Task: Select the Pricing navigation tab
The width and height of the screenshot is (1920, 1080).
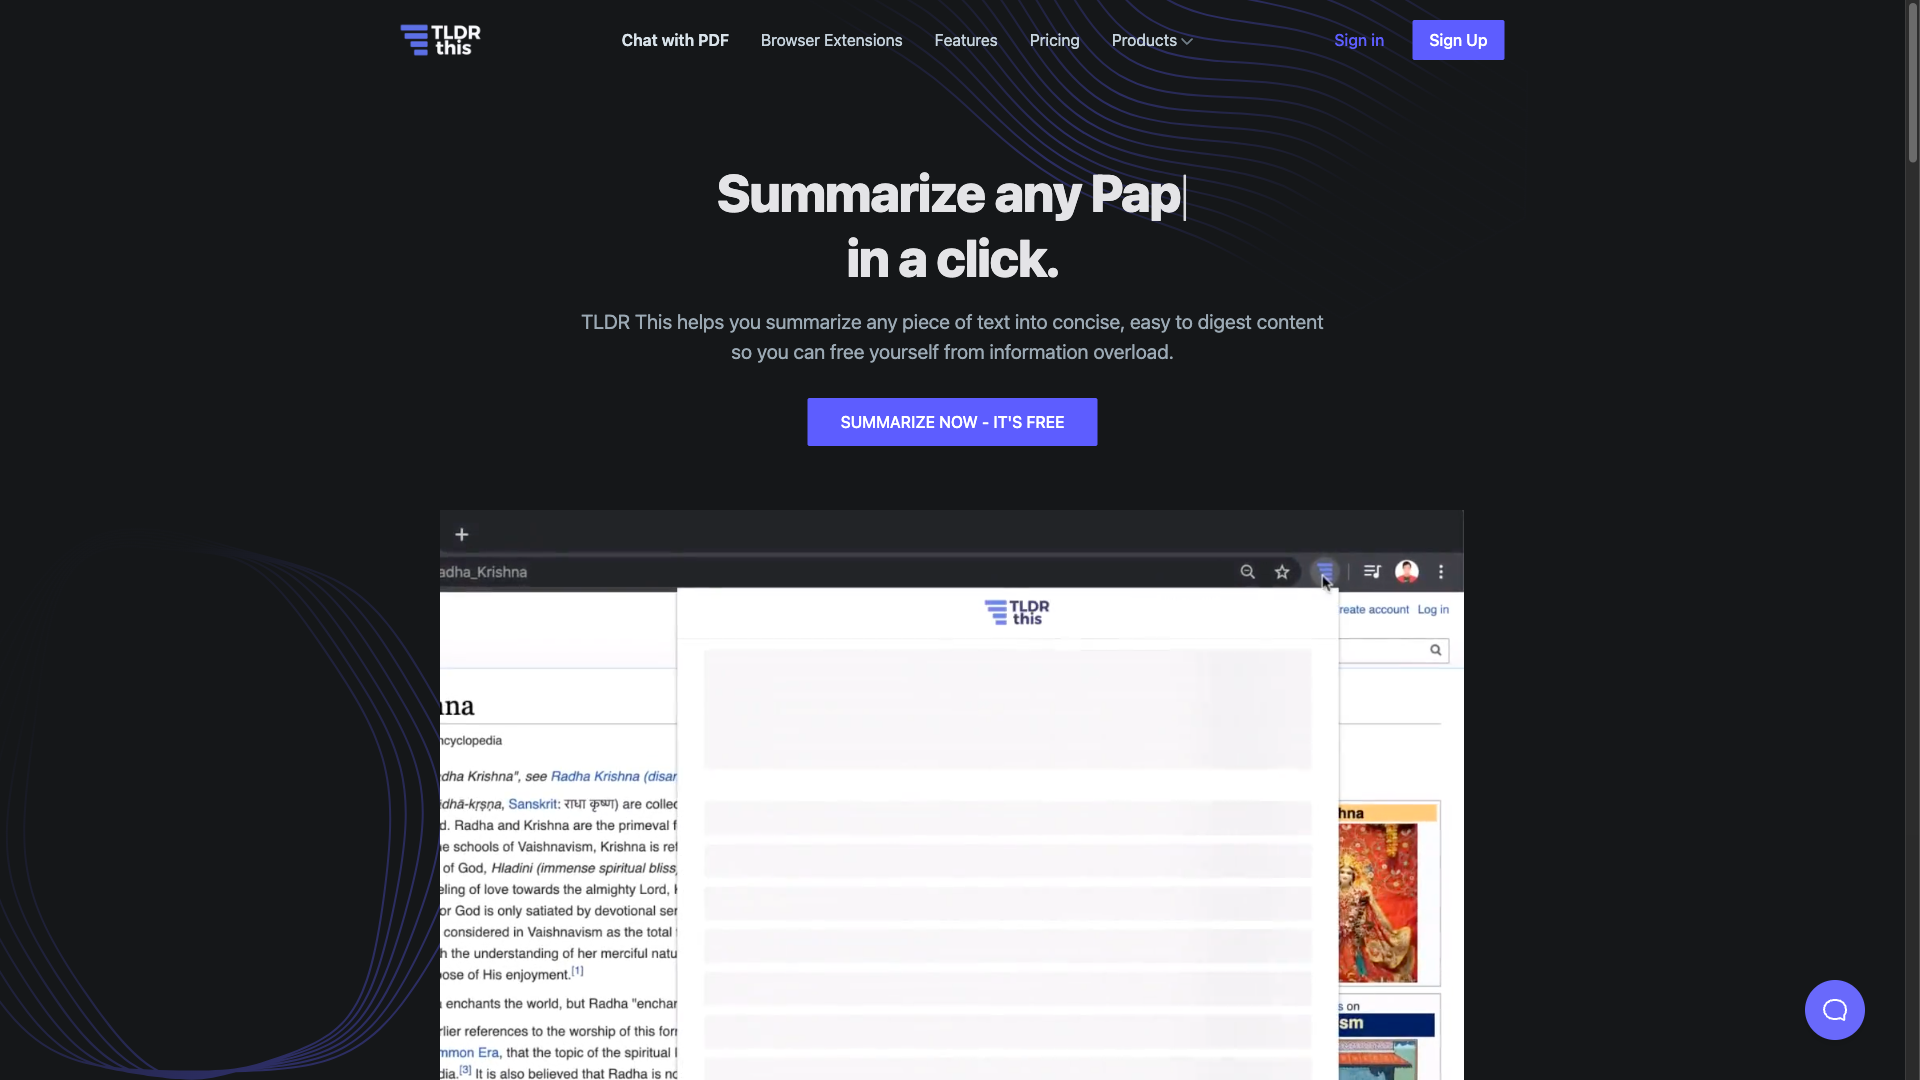Action: point(1054,40)
